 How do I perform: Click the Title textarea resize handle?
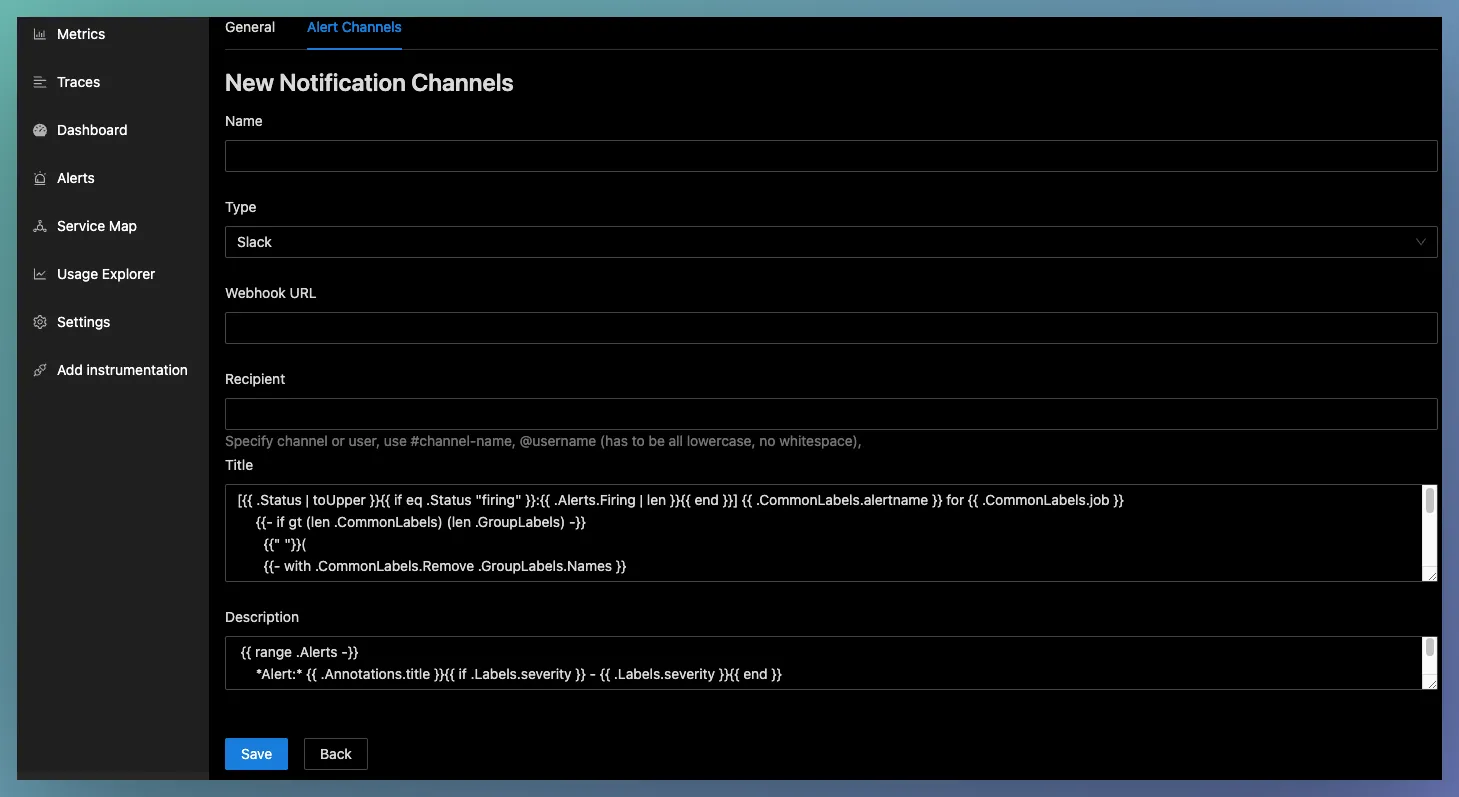pyautogui.click(x=1431, y=575)
